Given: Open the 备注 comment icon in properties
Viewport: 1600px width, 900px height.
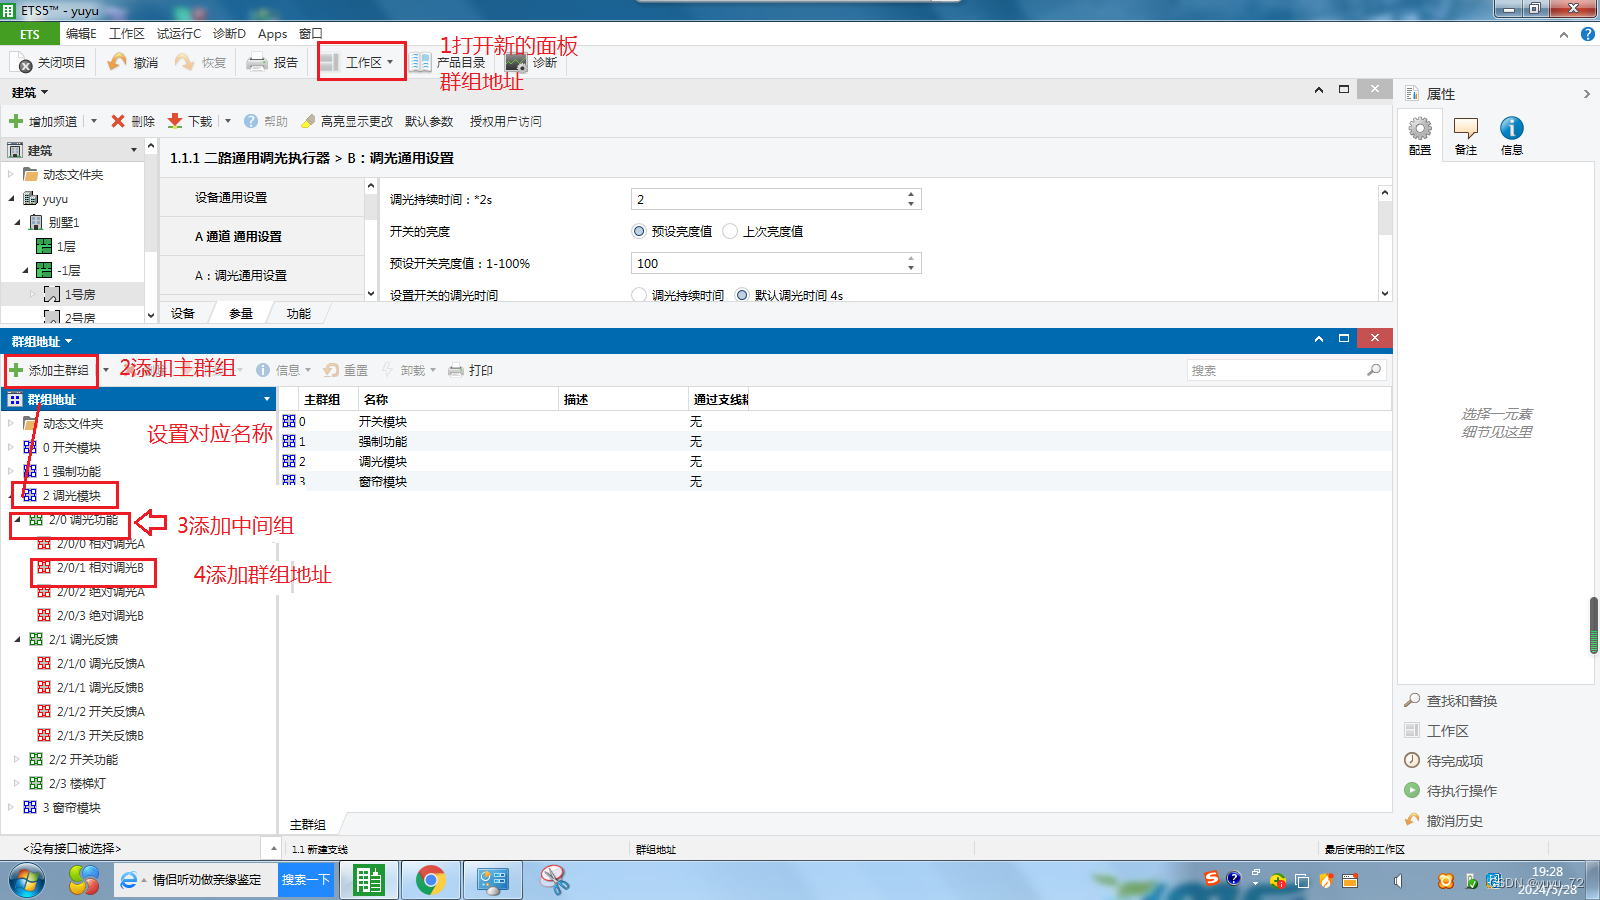Looking at the screenshot, I should pos(1466,128).
